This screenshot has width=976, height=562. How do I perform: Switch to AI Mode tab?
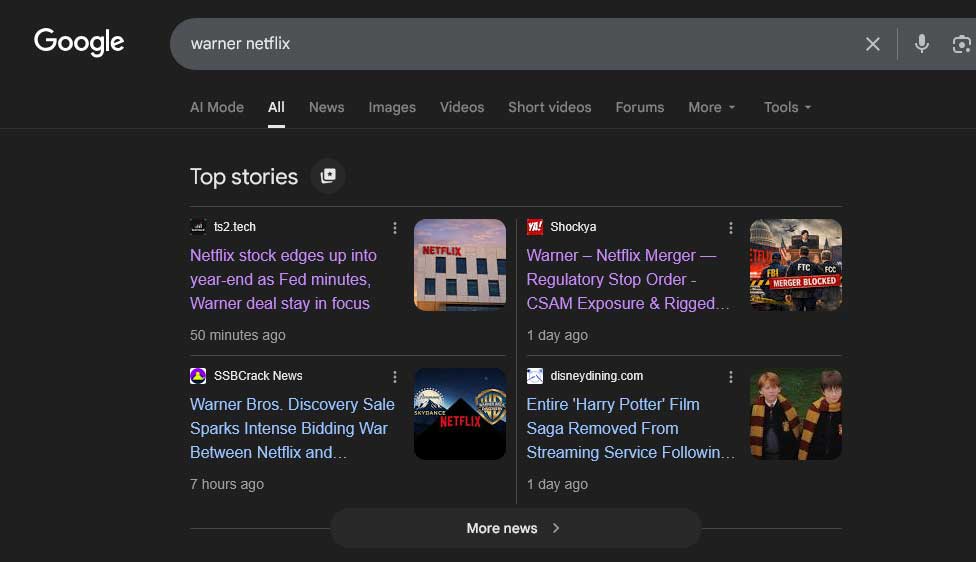(x=217, y=107)
